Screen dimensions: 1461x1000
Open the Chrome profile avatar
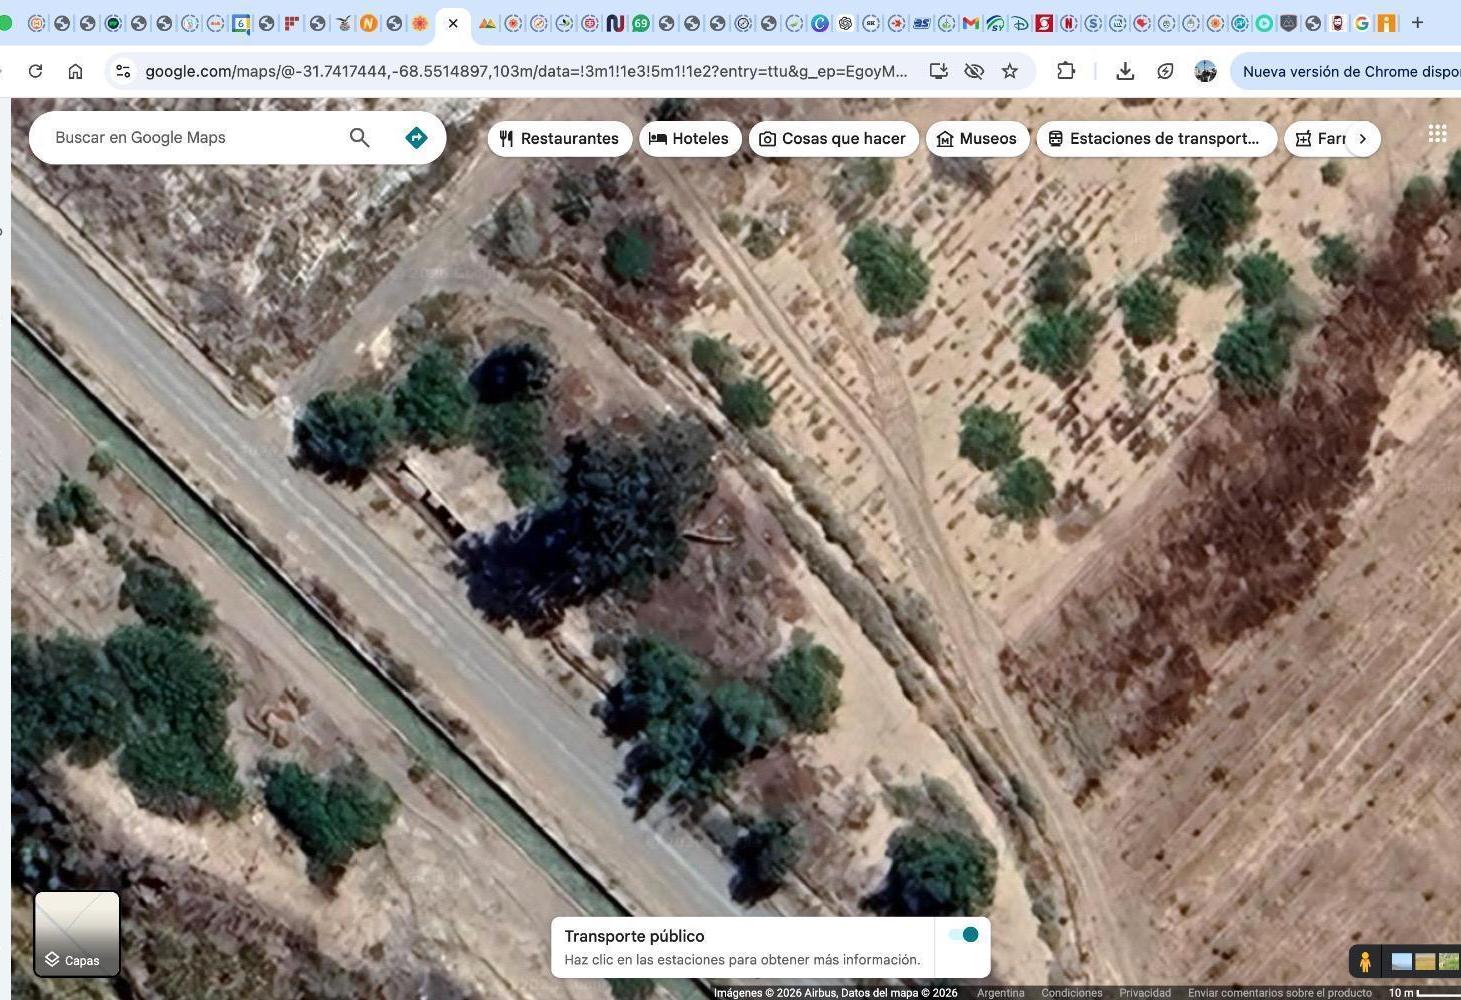point(1205,71)
